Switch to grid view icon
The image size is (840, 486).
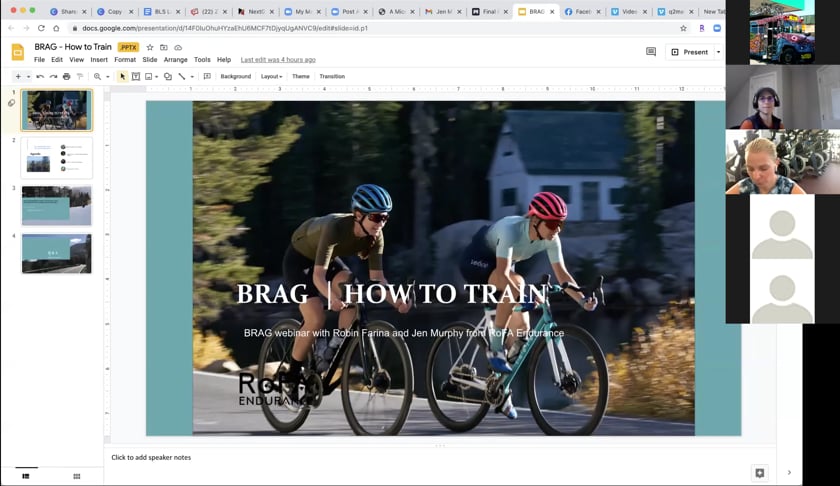tap(77, 476)
